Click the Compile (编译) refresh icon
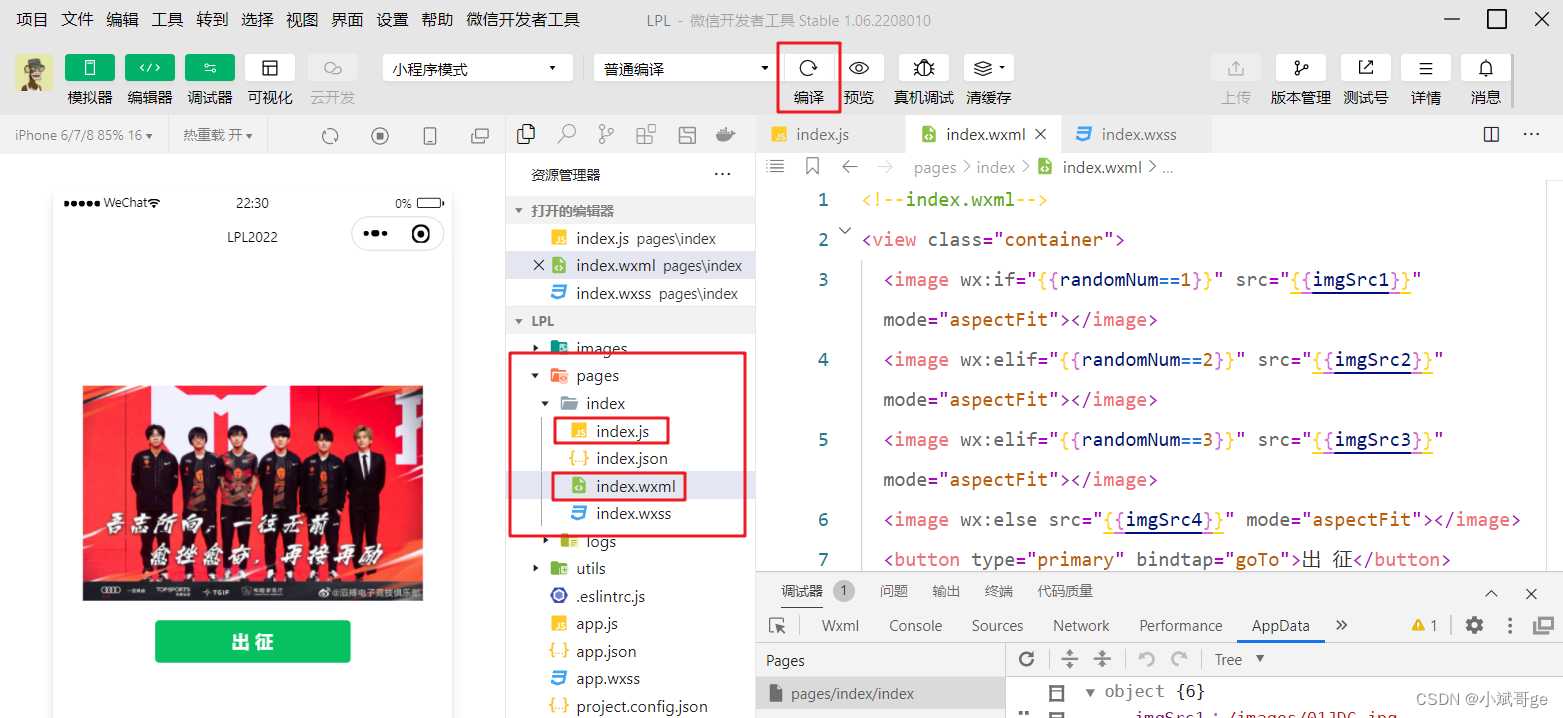Viewport: 1563px width, 718px height. pyautogui.click(x=809, y=68)
